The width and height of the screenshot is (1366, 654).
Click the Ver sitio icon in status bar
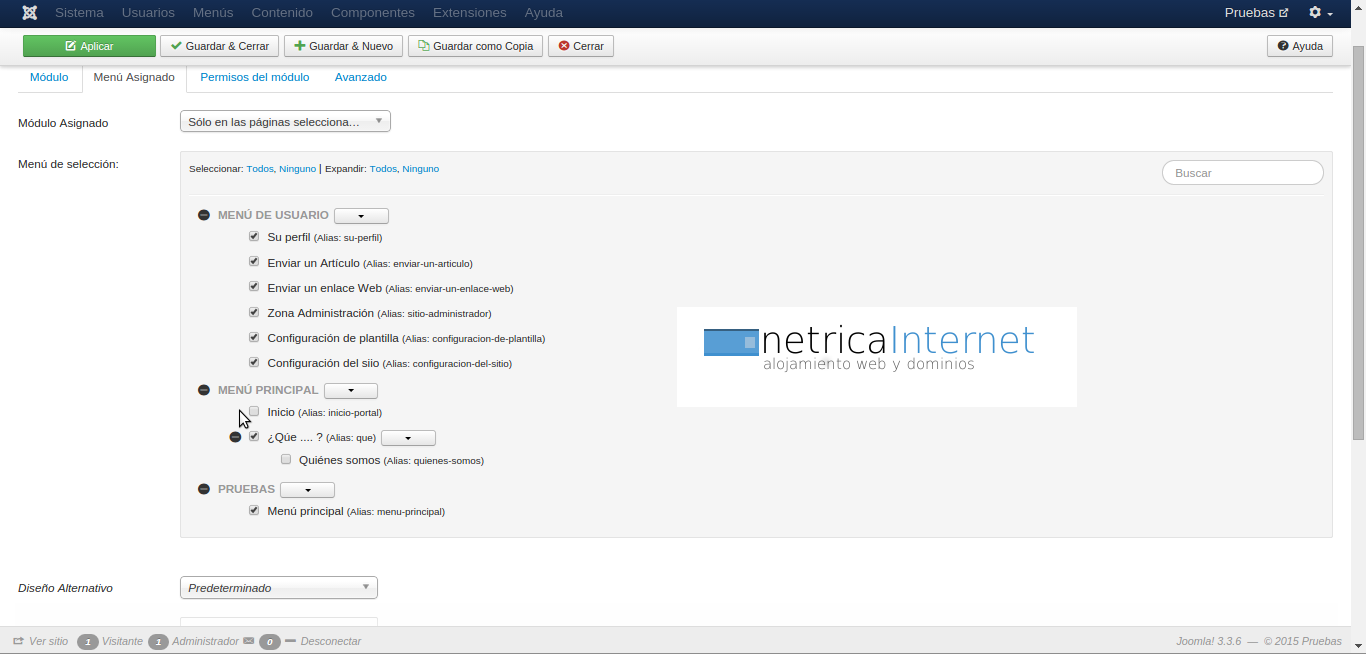[18, 641]
